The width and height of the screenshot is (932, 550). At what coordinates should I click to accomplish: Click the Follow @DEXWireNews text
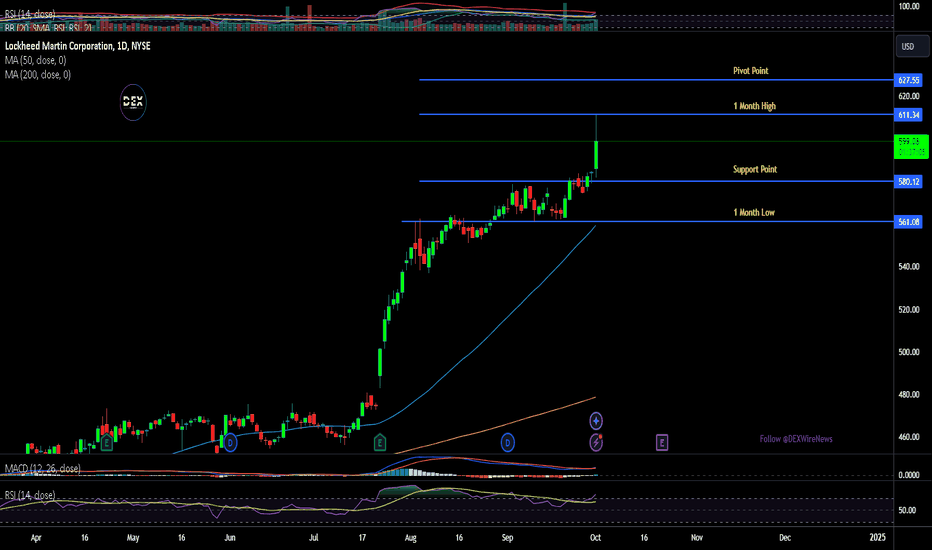pyautogui.click(x=796, y=439)
